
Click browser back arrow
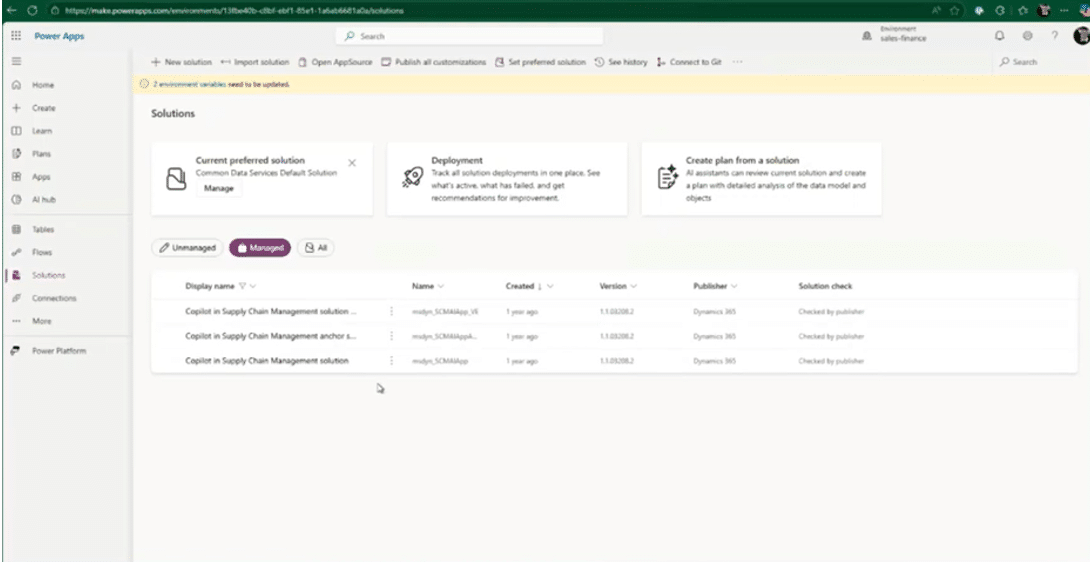pos(11,10)
